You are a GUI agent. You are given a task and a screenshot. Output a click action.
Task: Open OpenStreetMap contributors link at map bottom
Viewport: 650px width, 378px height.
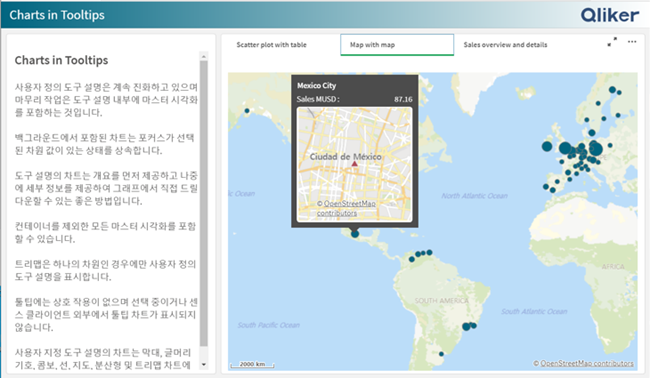587,363
